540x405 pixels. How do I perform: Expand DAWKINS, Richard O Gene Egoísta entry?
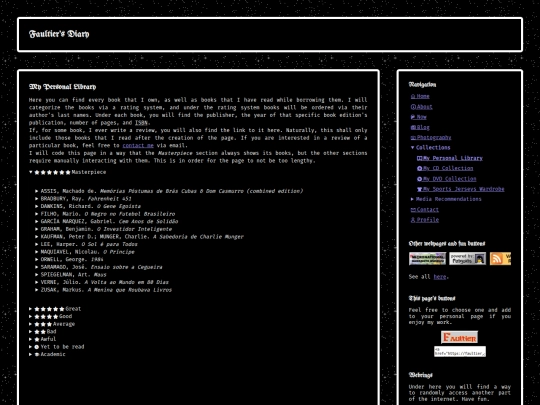pos(37,206)
